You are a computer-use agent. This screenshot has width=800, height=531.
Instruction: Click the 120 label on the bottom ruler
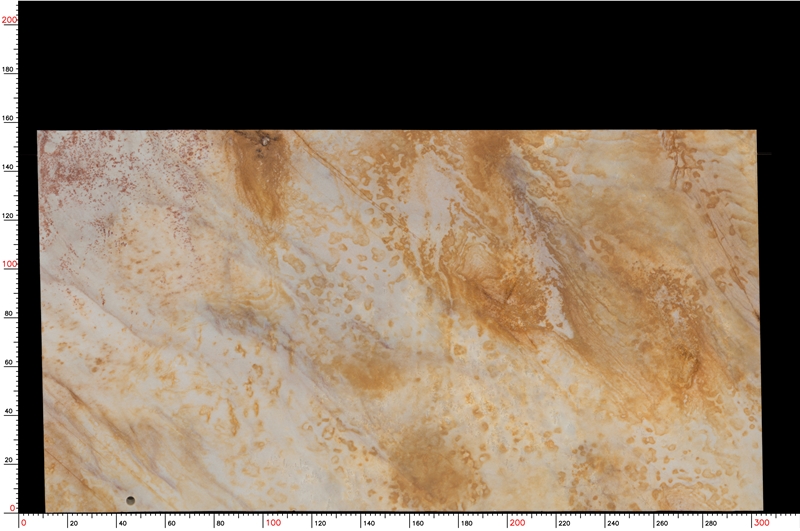tap(319, 523)
